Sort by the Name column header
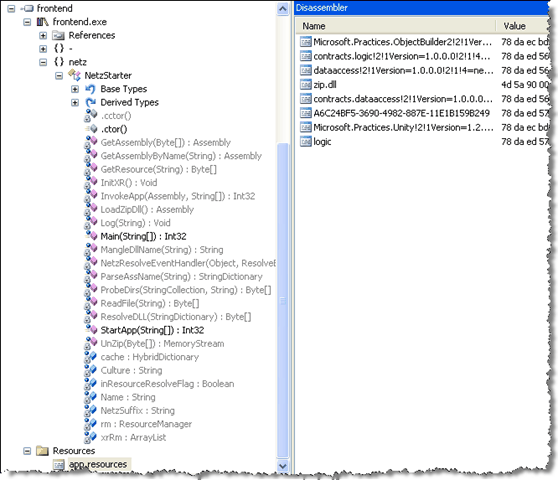Screen dimensions: 558x480 pyautogui.click(x=396, y=26)
